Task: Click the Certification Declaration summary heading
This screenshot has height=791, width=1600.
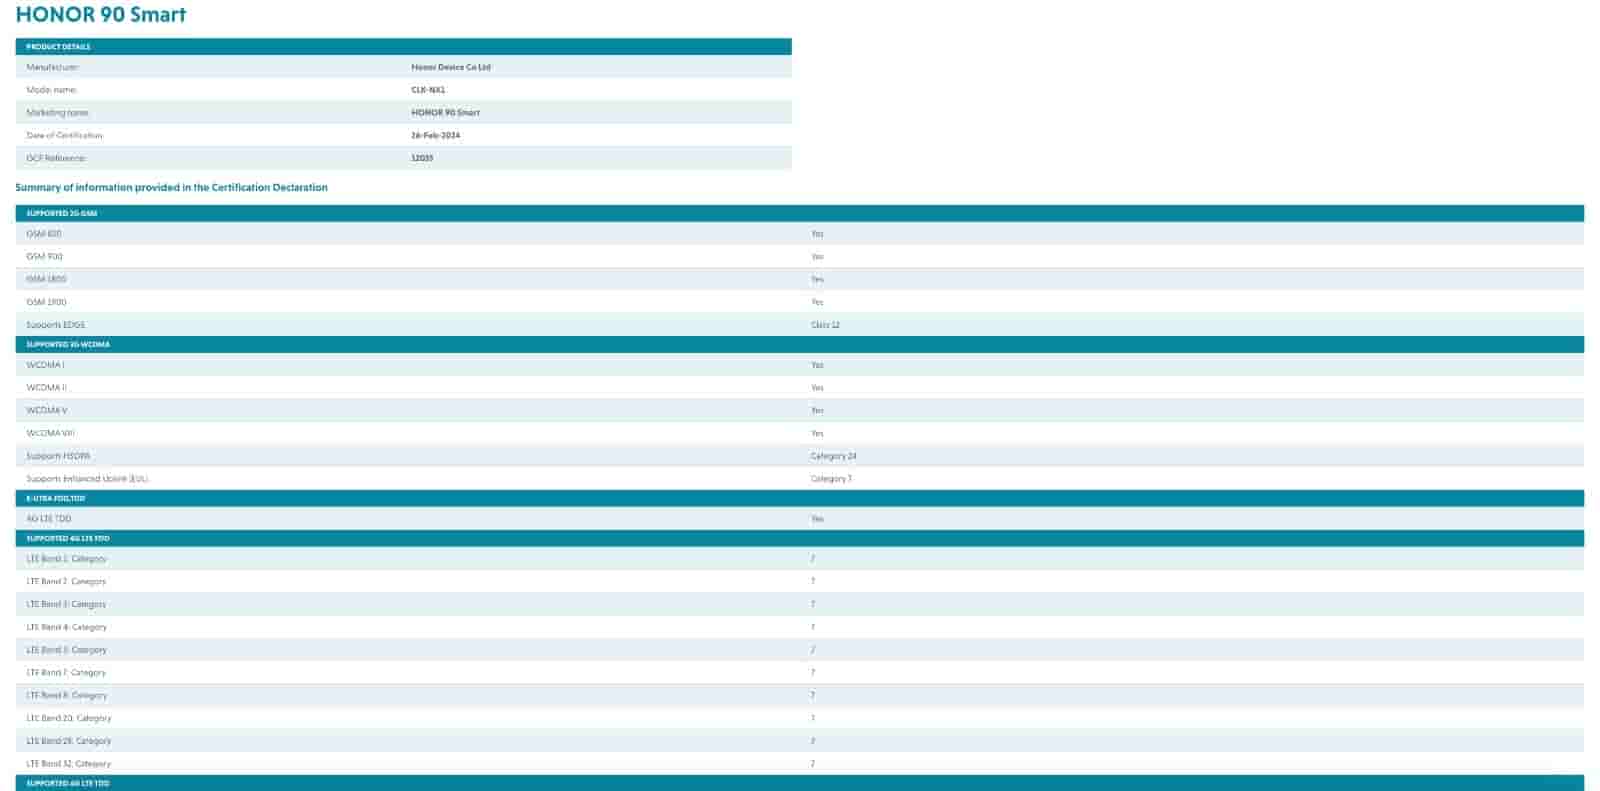Action: (171, 187)
